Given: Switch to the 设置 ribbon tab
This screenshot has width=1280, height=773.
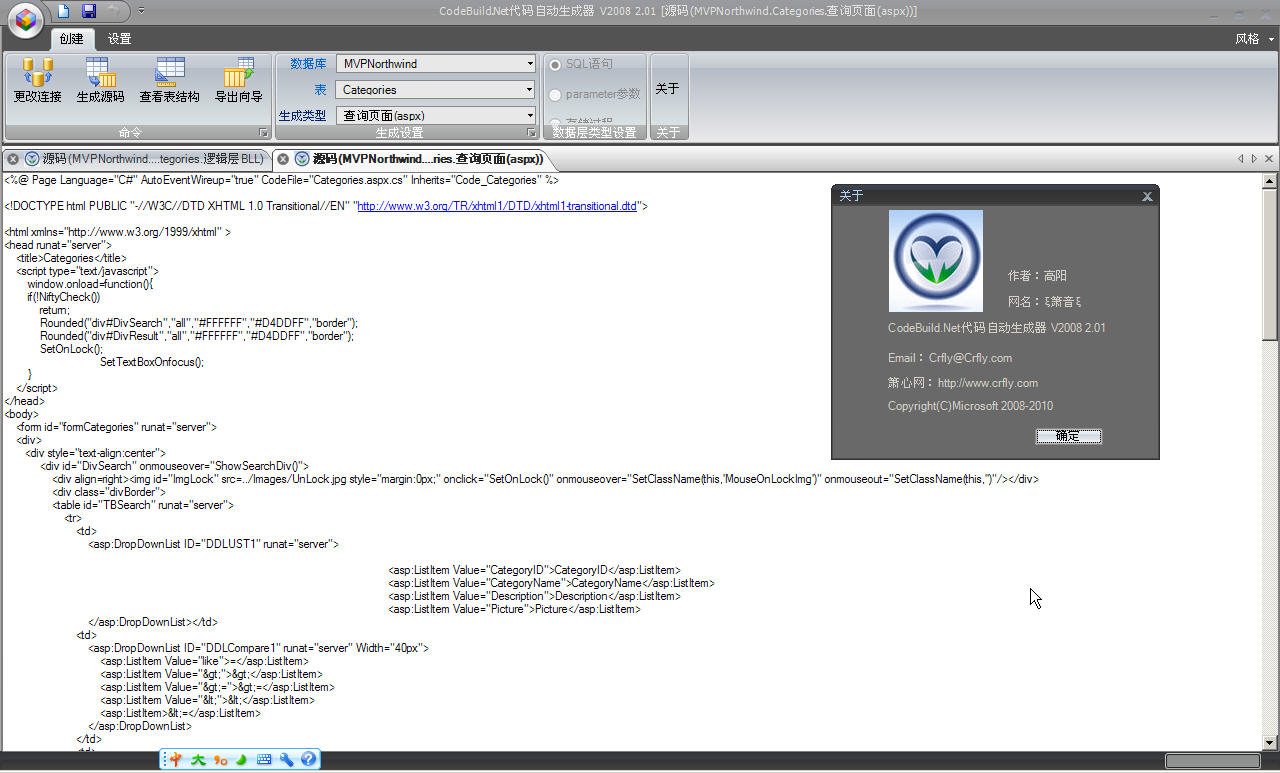Looking at the screenshot, I should point(119,39).
